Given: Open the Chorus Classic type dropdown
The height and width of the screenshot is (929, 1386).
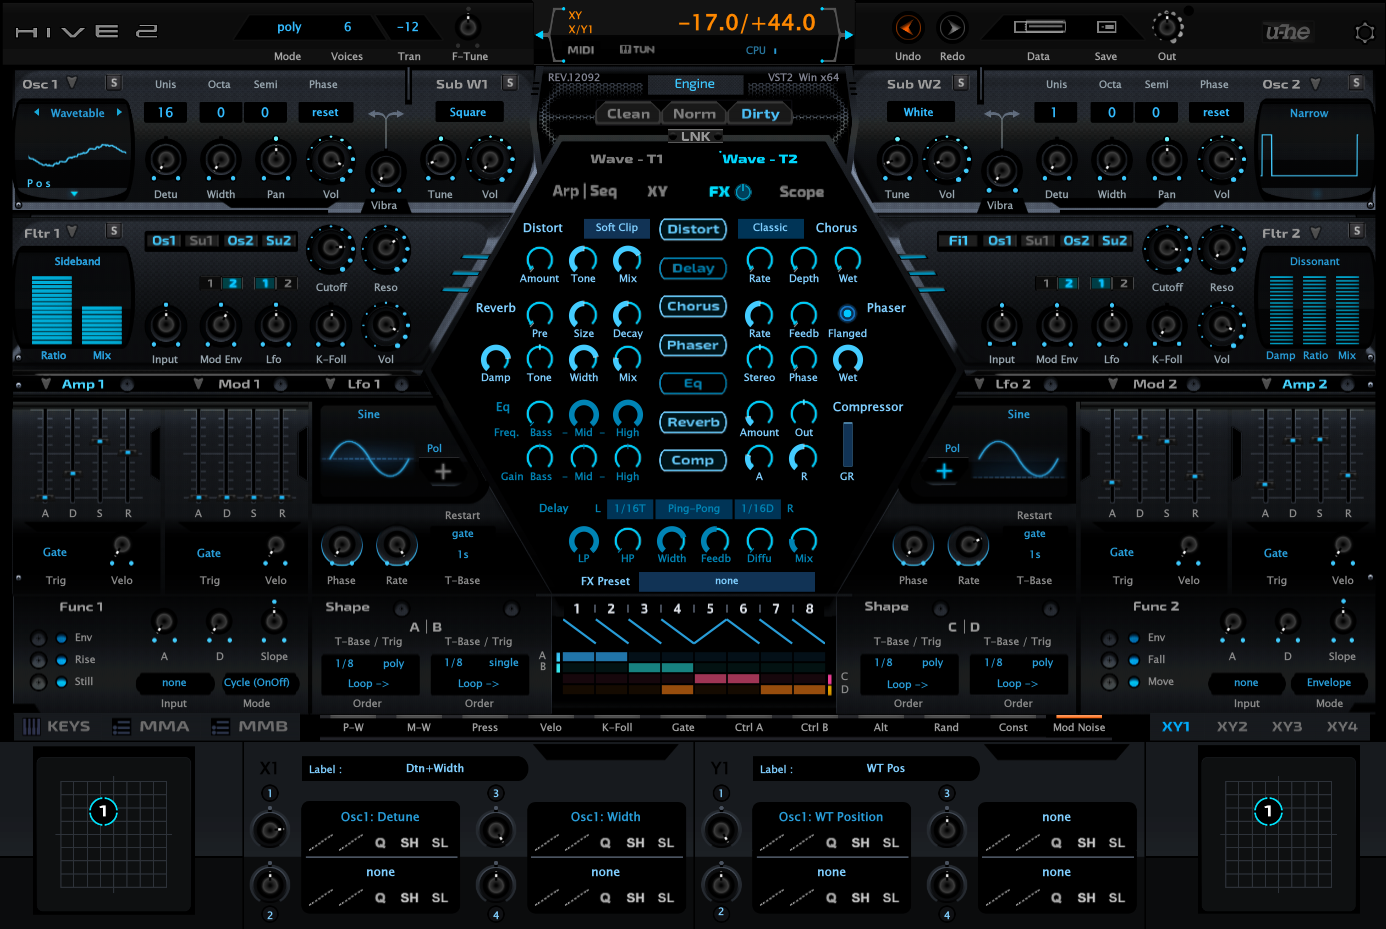Looking at the screenshot, I should pos(770,228).
